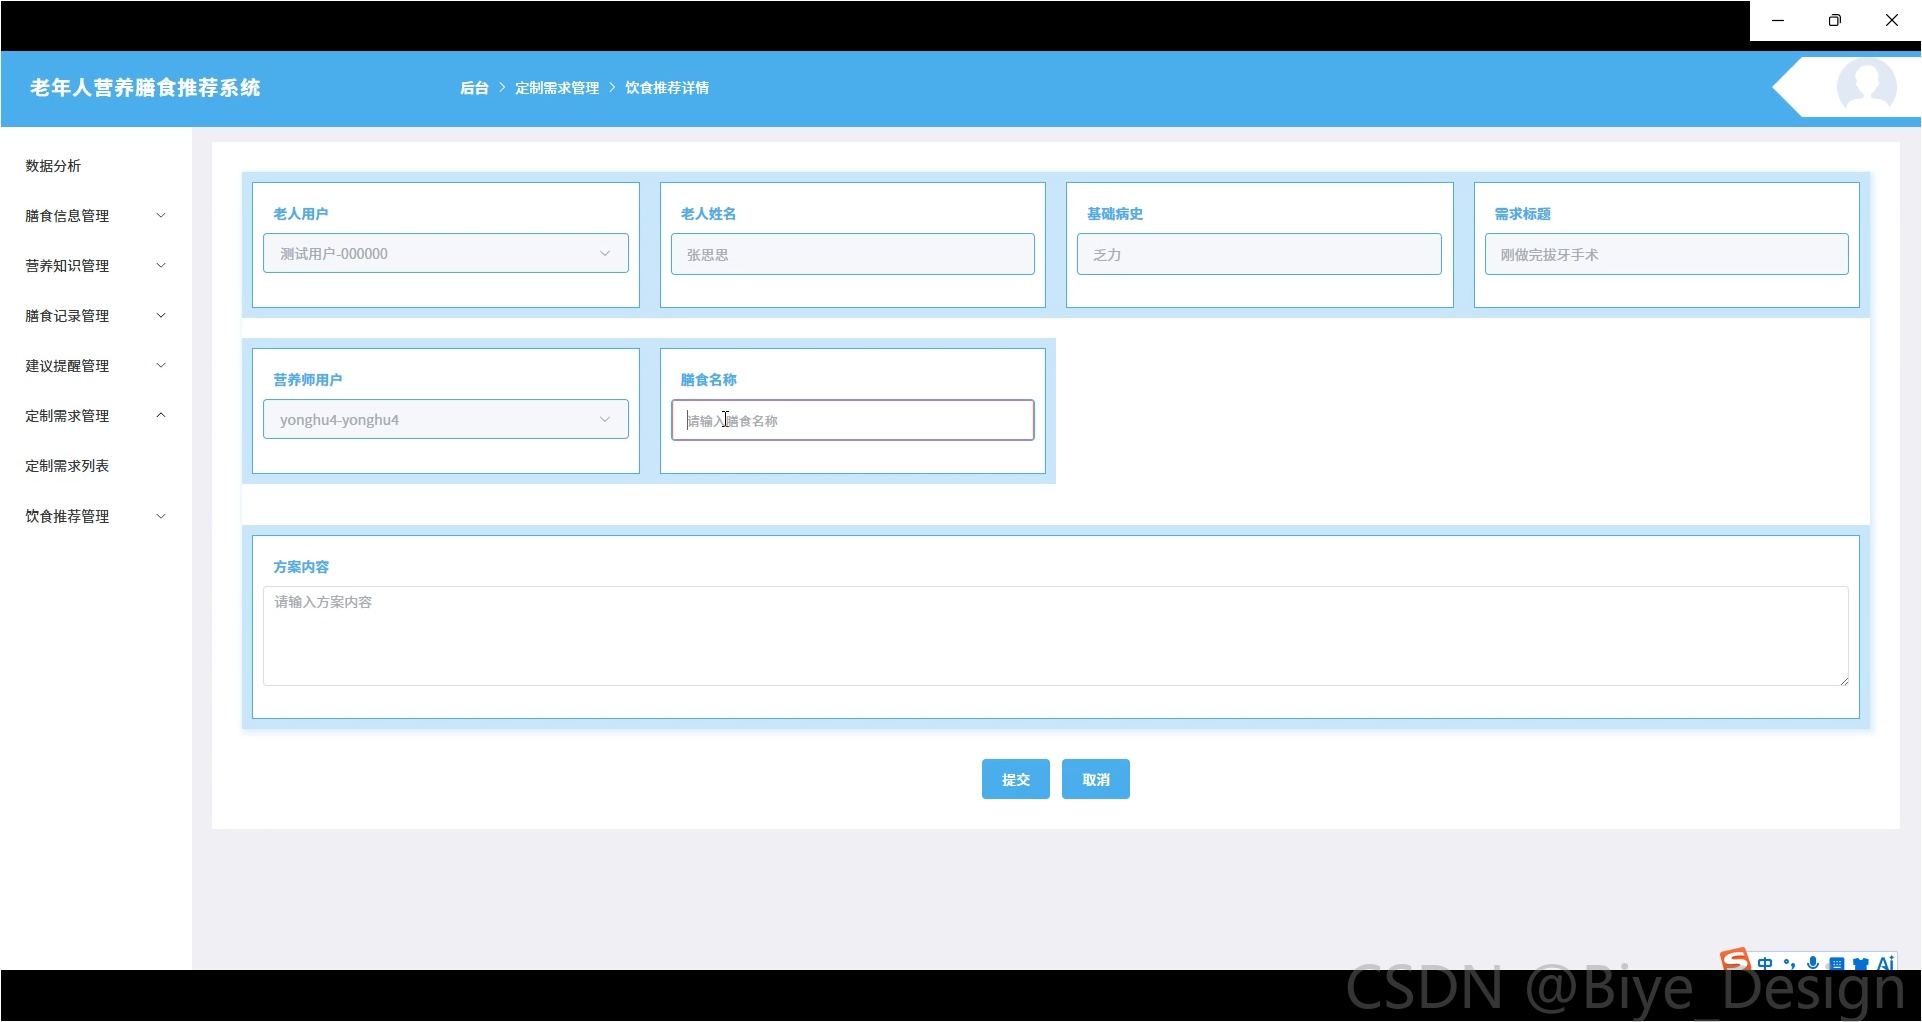Click the 老人用户 label
Viewport: 1922px width, 1022px height.
click(301, 214)
